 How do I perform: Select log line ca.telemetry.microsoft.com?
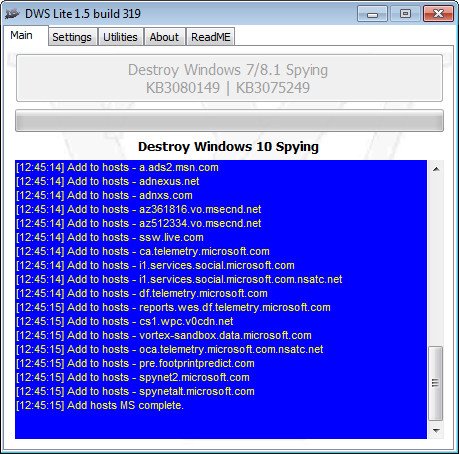143,251
